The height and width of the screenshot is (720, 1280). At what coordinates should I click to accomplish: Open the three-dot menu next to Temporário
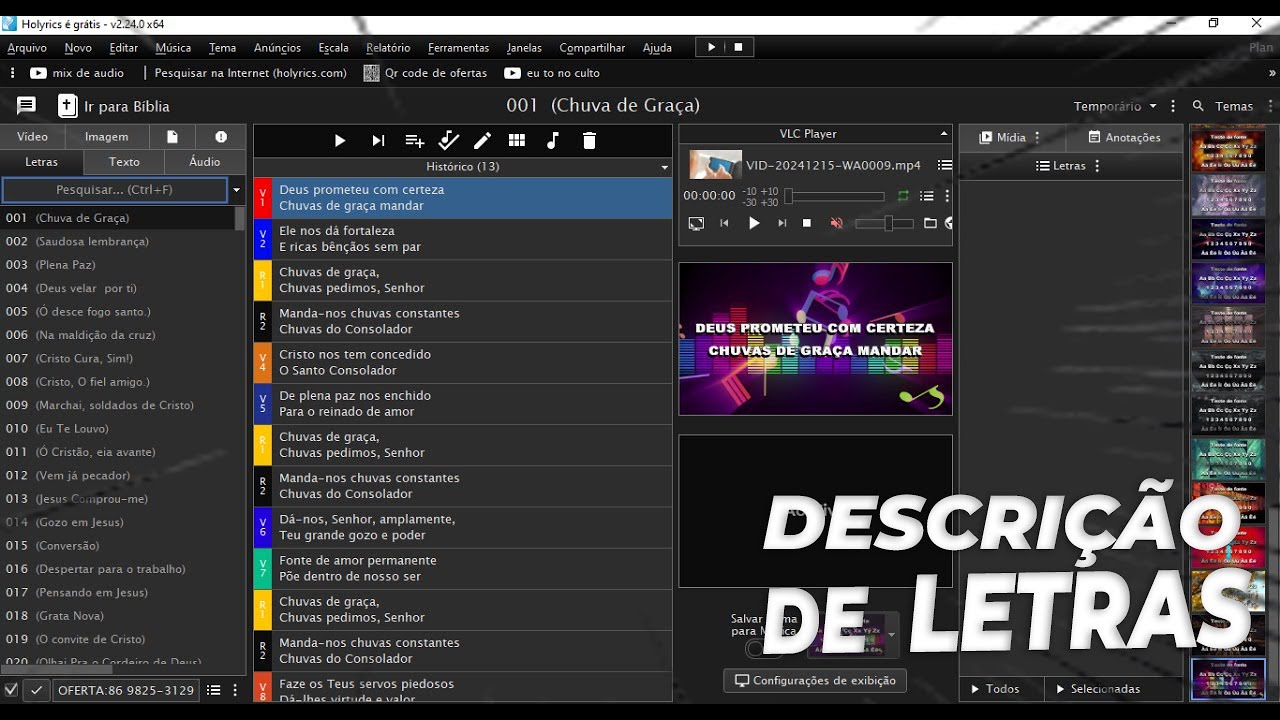click(x=1173, y=106)
